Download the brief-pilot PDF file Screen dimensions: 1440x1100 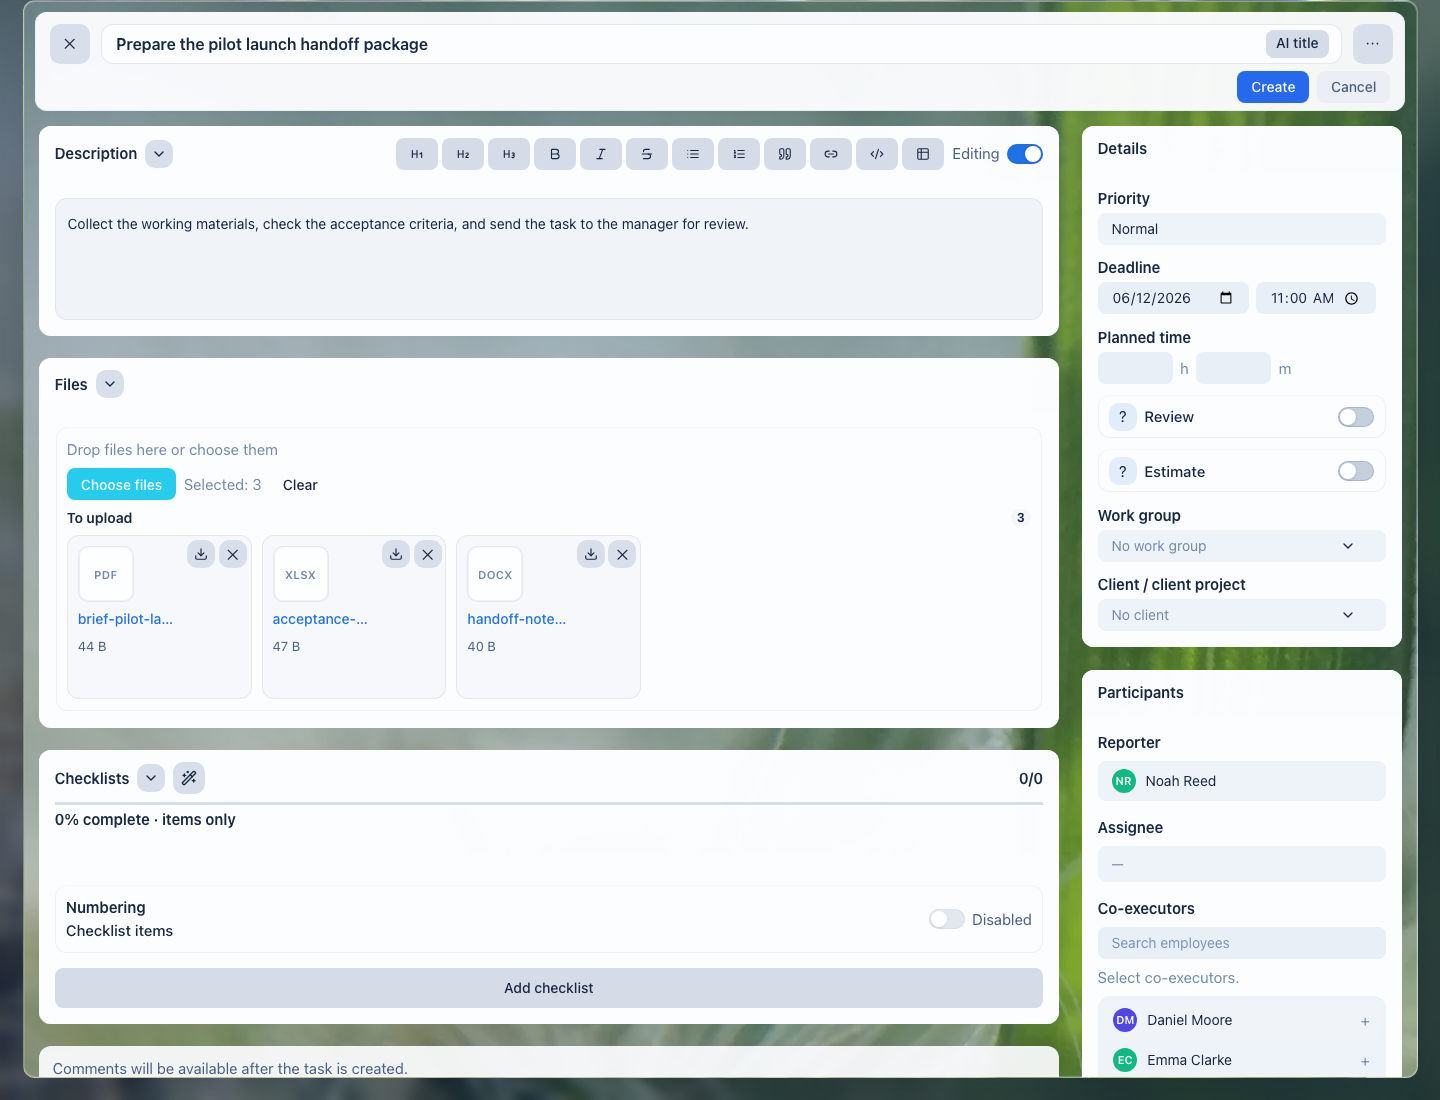pos(201,554)
